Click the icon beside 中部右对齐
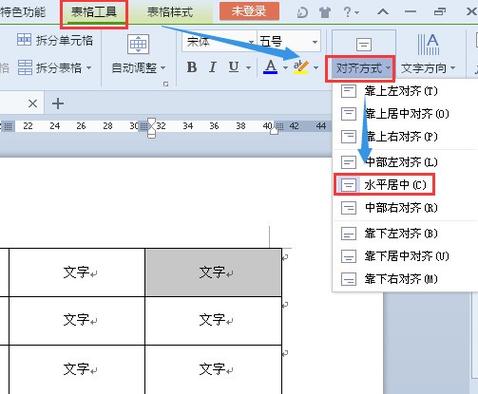 point(348,208)
